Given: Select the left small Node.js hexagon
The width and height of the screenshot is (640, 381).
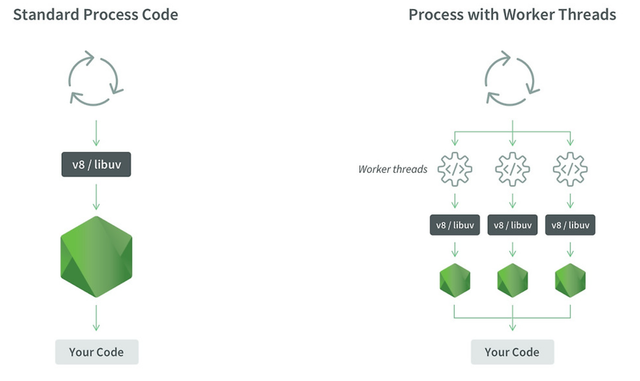Looking at the screenshot, I should [x=455, y=280].
